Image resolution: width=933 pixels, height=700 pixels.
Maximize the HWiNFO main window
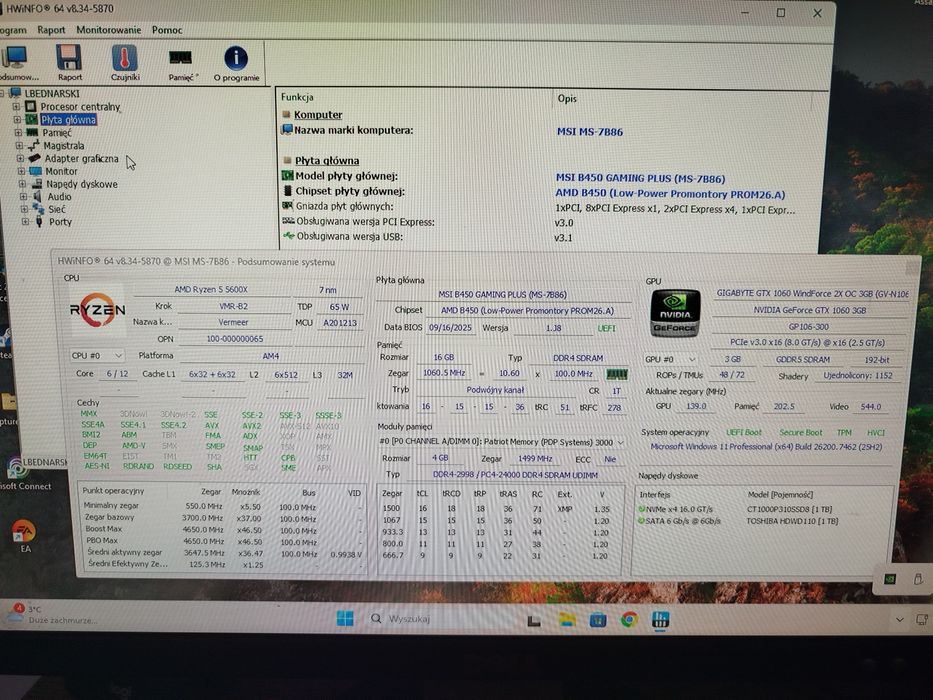781,12
